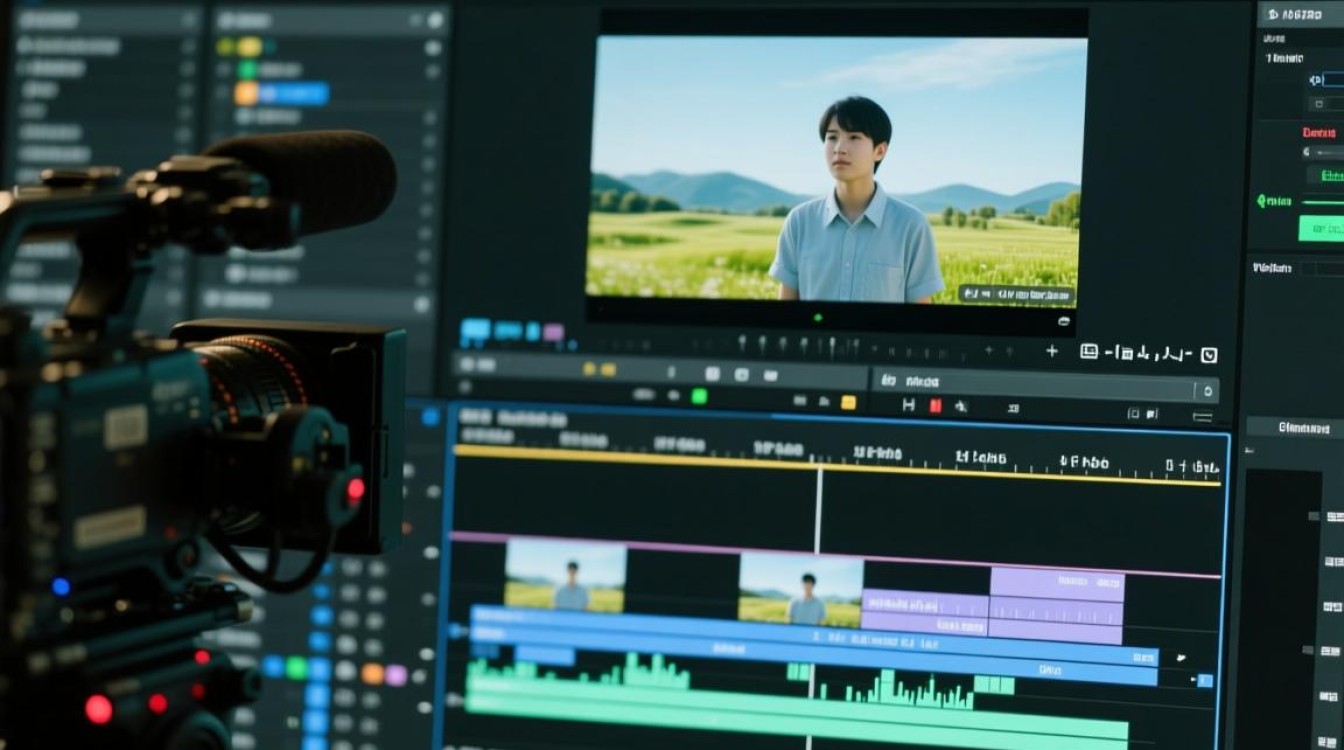Click the green square icon in the toolbar
The height and width of the screenshot is (750, 1344).
[x=699, y=397]
